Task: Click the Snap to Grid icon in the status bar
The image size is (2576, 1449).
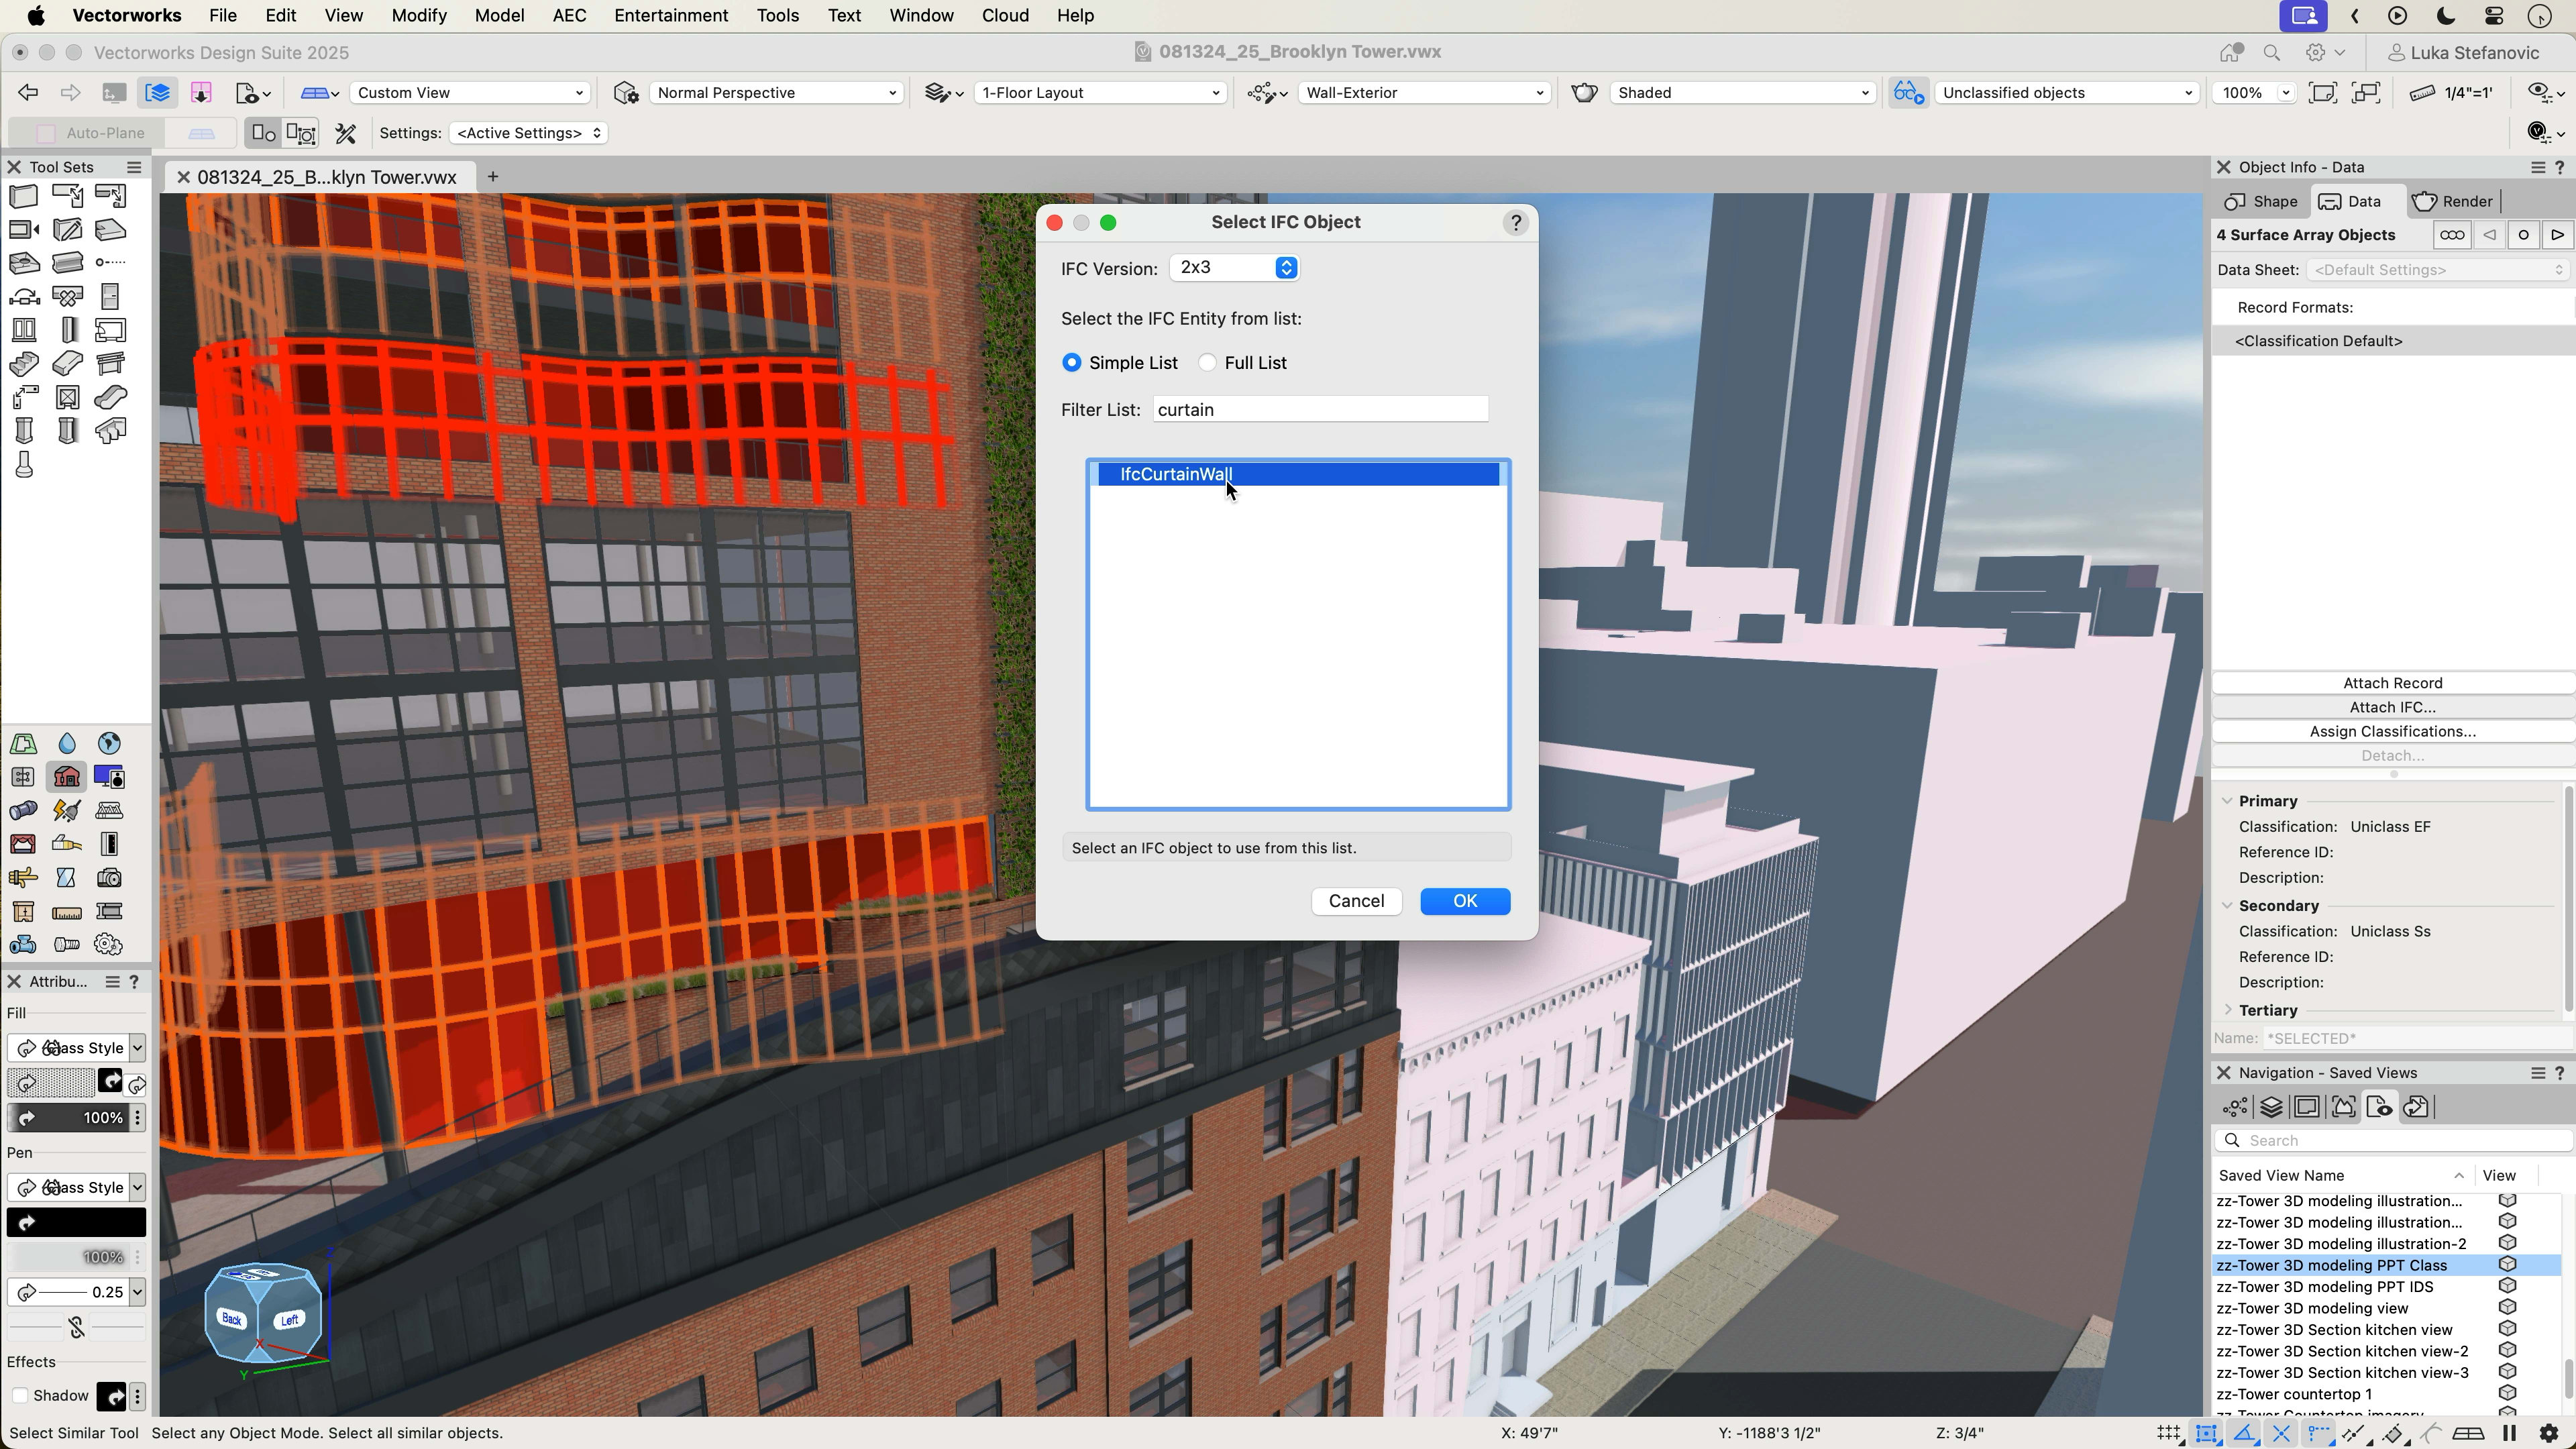Action: pos(2168,1434)
